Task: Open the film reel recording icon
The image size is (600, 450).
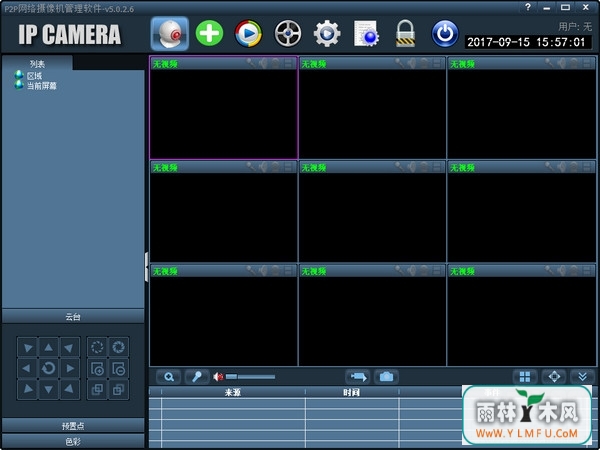Action: [x=288, y=34]
